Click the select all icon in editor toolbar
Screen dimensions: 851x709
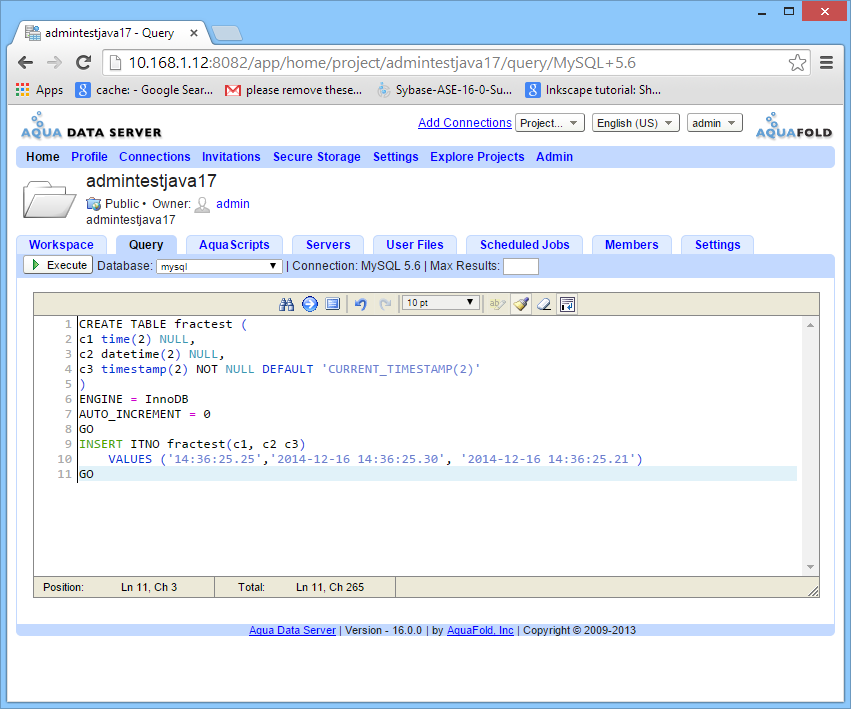(x=333, y=304)
